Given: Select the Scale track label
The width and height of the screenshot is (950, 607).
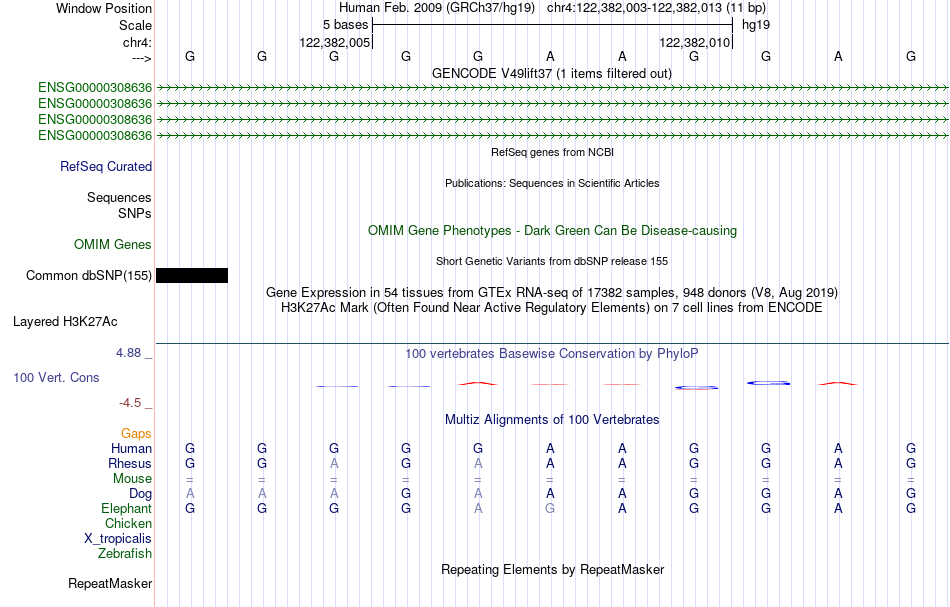Looking at the screenshot, I should pyautogui.click(x=135, y=25).
